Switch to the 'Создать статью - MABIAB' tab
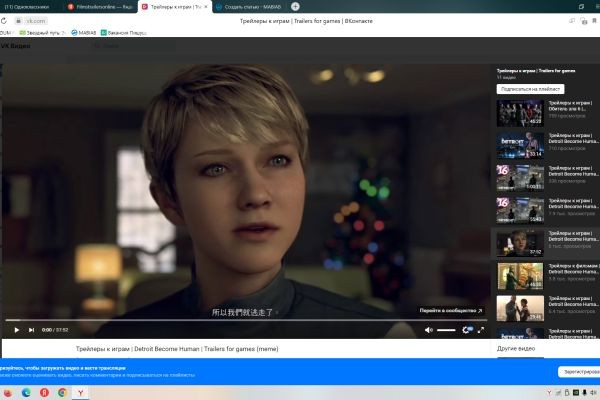The width and height of the screenshot is (600, 400). pyautogui.click(x=249, y=7)
